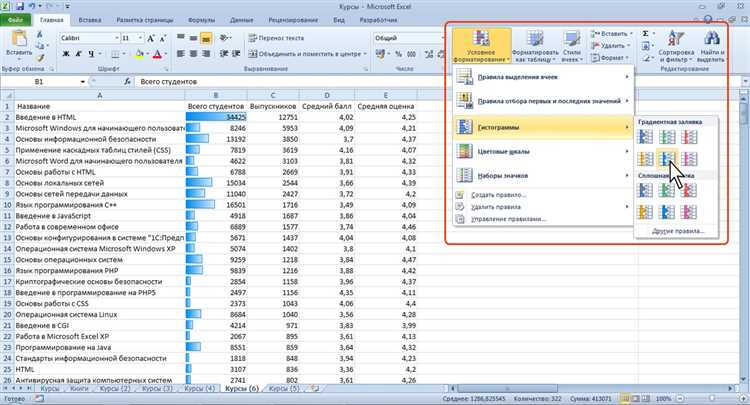Click the zoom slider handle in status bar

click(x=712, y=398)
